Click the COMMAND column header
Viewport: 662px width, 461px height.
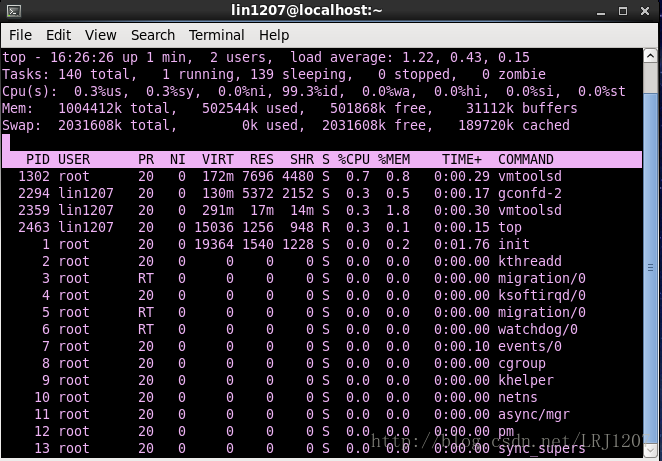pyautogui.click(x=526, y=159)
